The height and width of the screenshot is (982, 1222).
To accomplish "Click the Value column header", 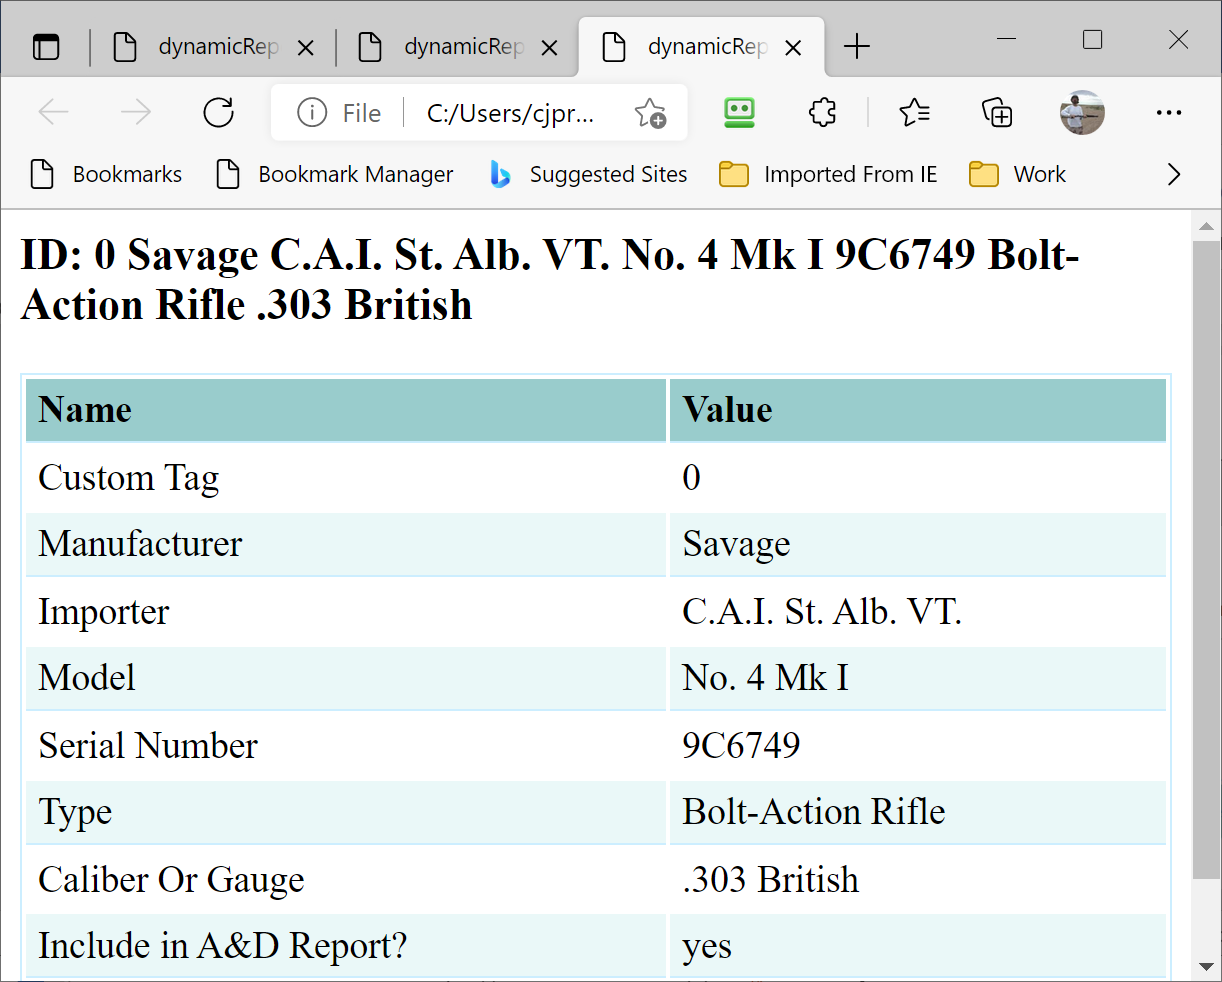I will click(x=918, y=410).
